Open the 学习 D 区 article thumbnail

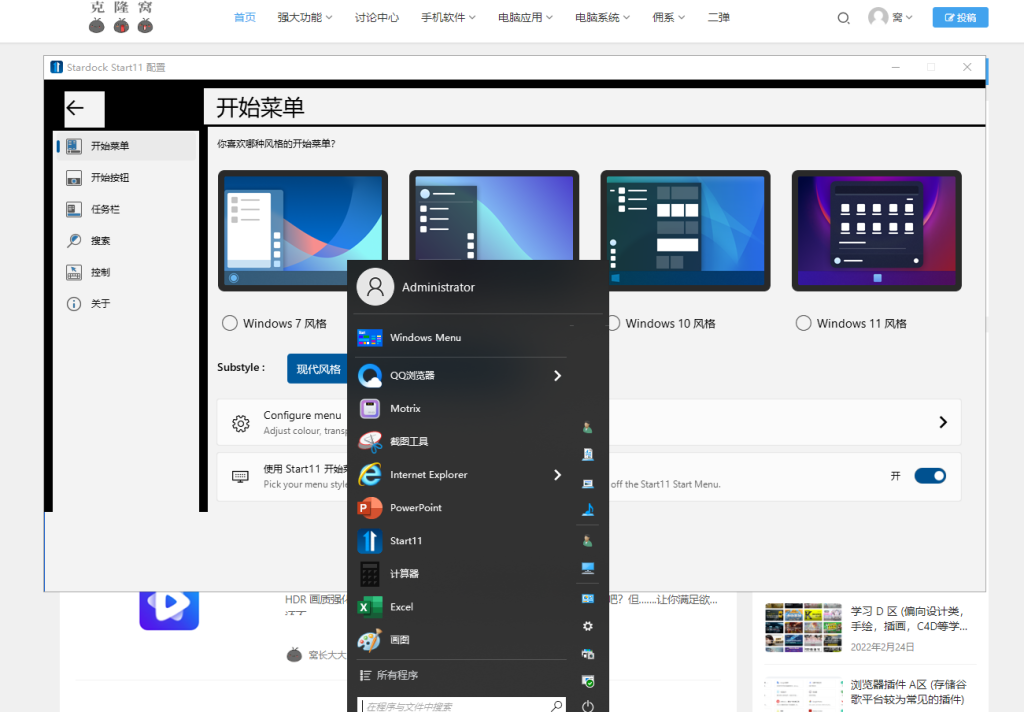pyautogui.click(x=803, y=628)
